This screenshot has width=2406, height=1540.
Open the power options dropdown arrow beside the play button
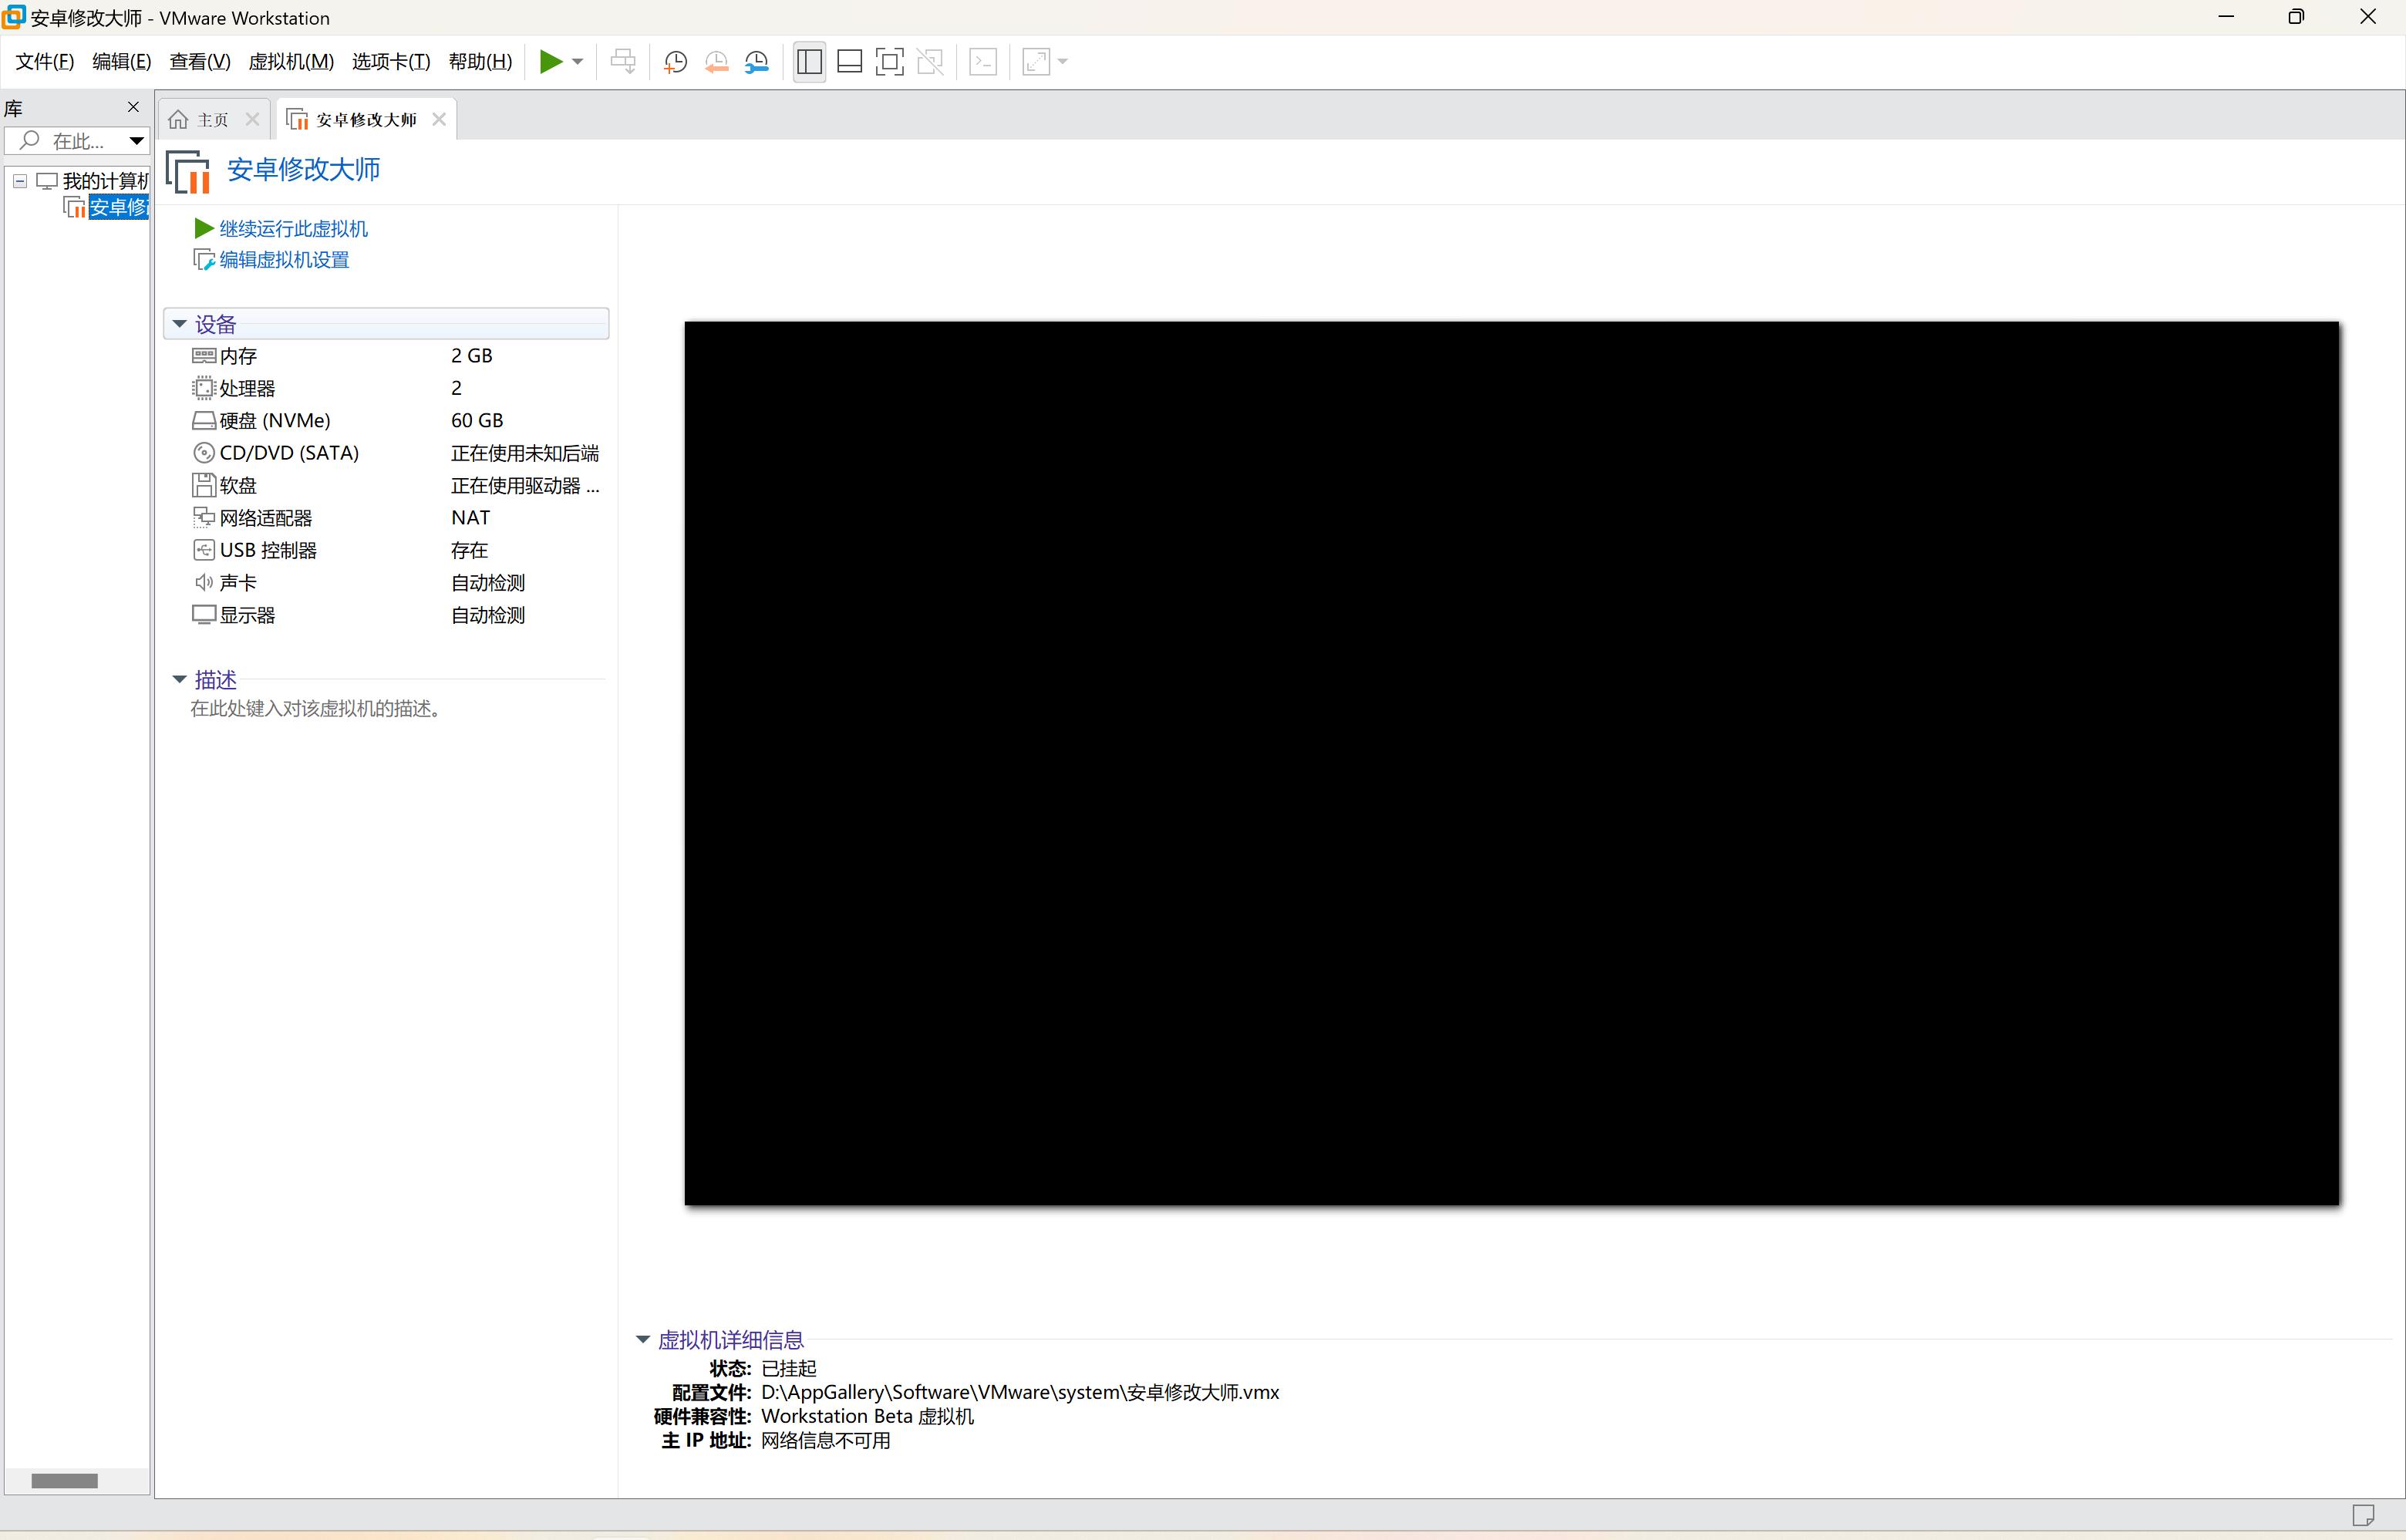[578, 62]
